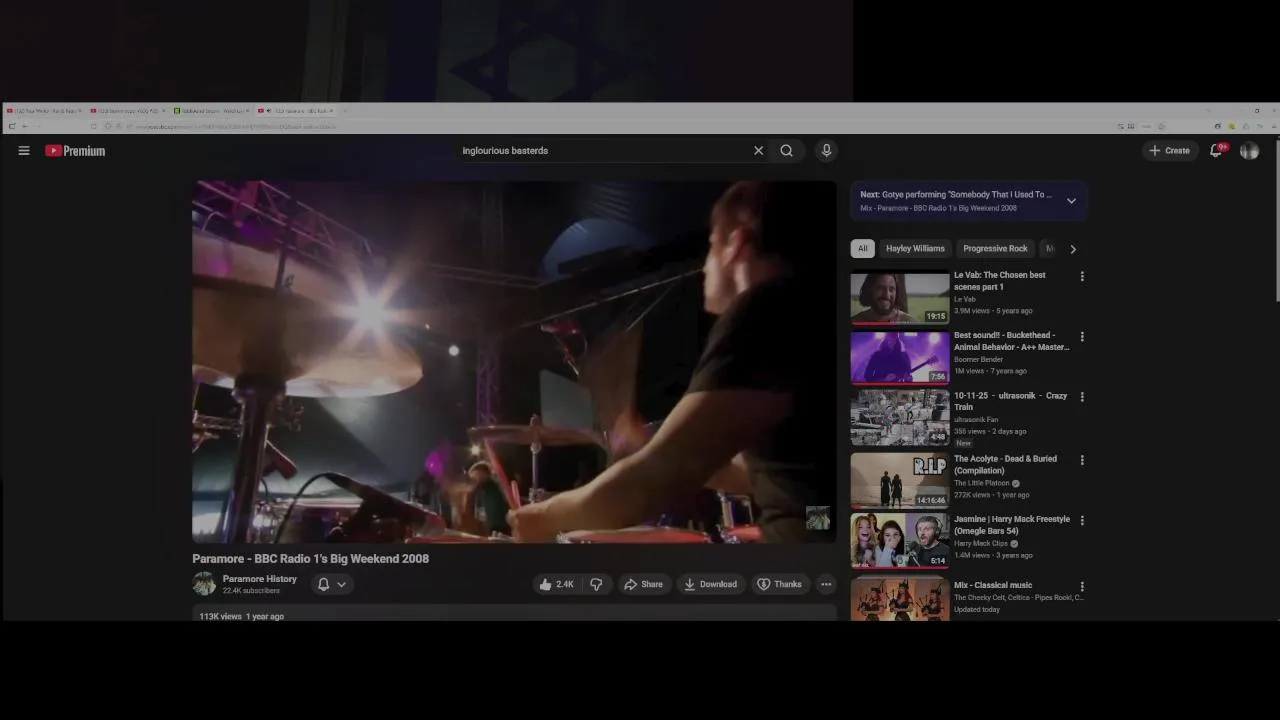Run search with magnifier icon
This screenshot has height=720, width=1280.
787,151
